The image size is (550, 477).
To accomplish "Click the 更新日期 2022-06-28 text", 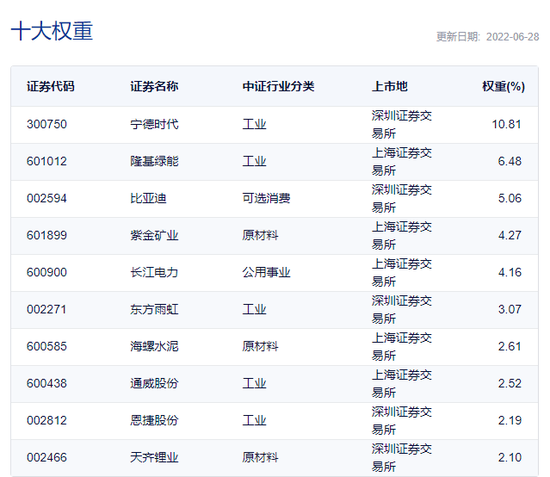I will [488, 37].
